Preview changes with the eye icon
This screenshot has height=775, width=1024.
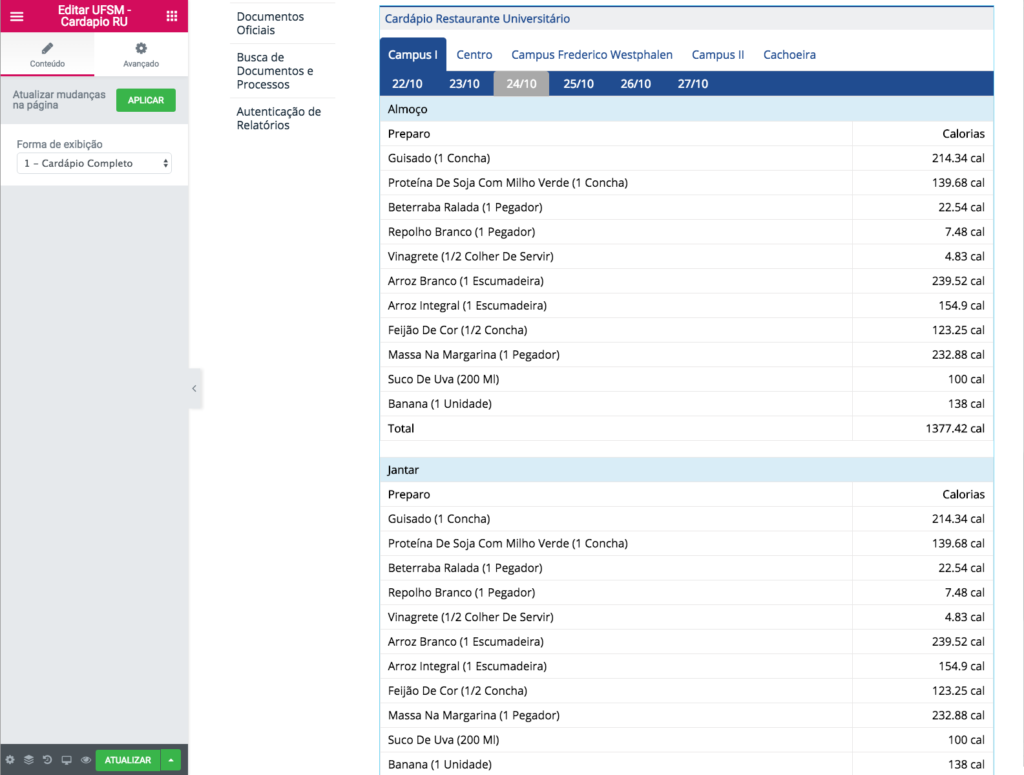coord(86,760)
